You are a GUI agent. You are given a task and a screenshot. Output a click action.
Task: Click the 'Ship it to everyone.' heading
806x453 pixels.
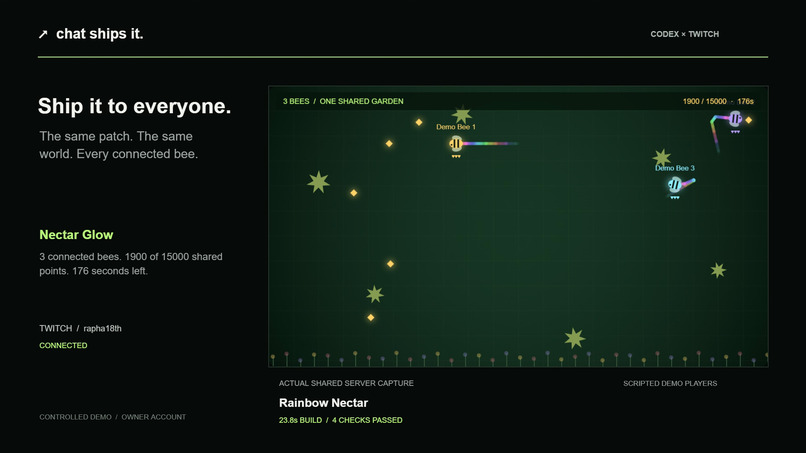pyautogui.click(x=135, y=106)
